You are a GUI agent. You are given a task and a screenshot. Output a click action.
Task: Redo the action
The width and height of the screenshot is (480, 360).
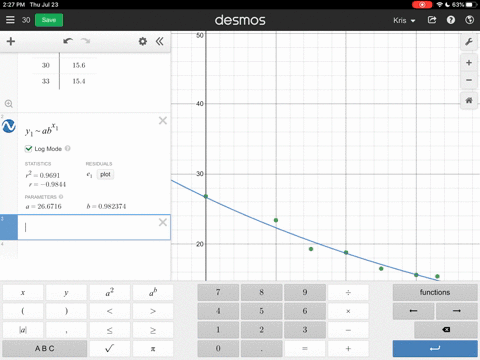pyautogui.click(x=86, y=41)
